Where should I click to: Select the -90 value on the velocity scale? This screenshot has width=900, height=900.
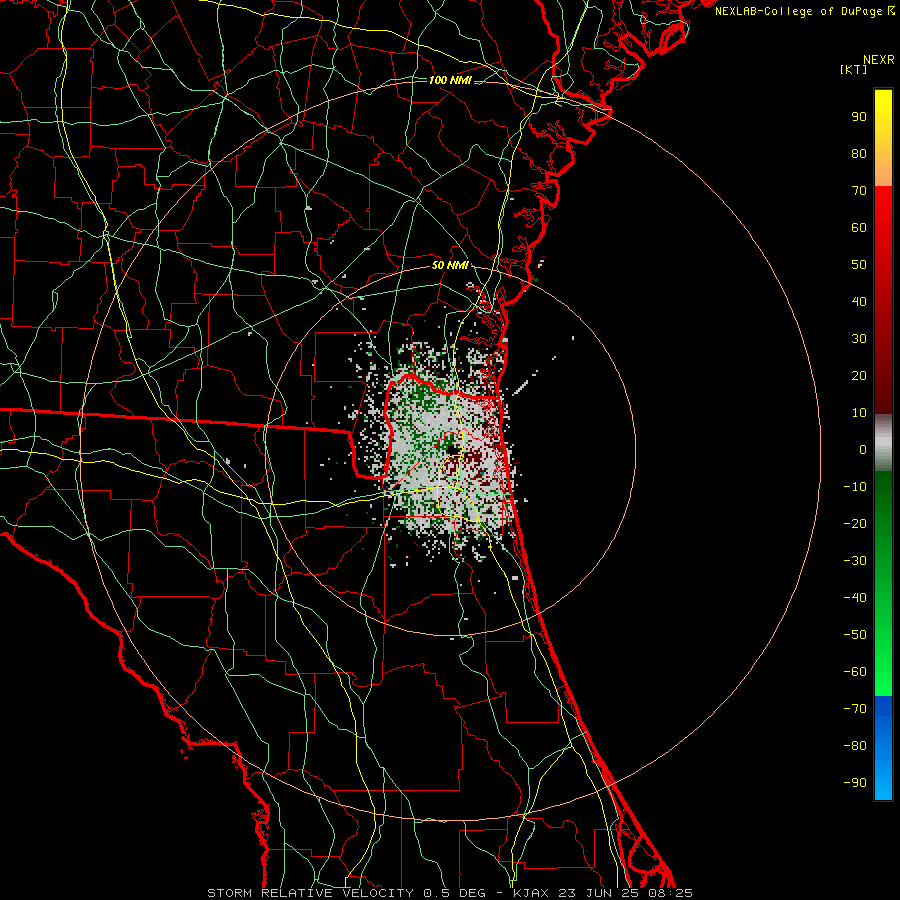coord(855,783)
